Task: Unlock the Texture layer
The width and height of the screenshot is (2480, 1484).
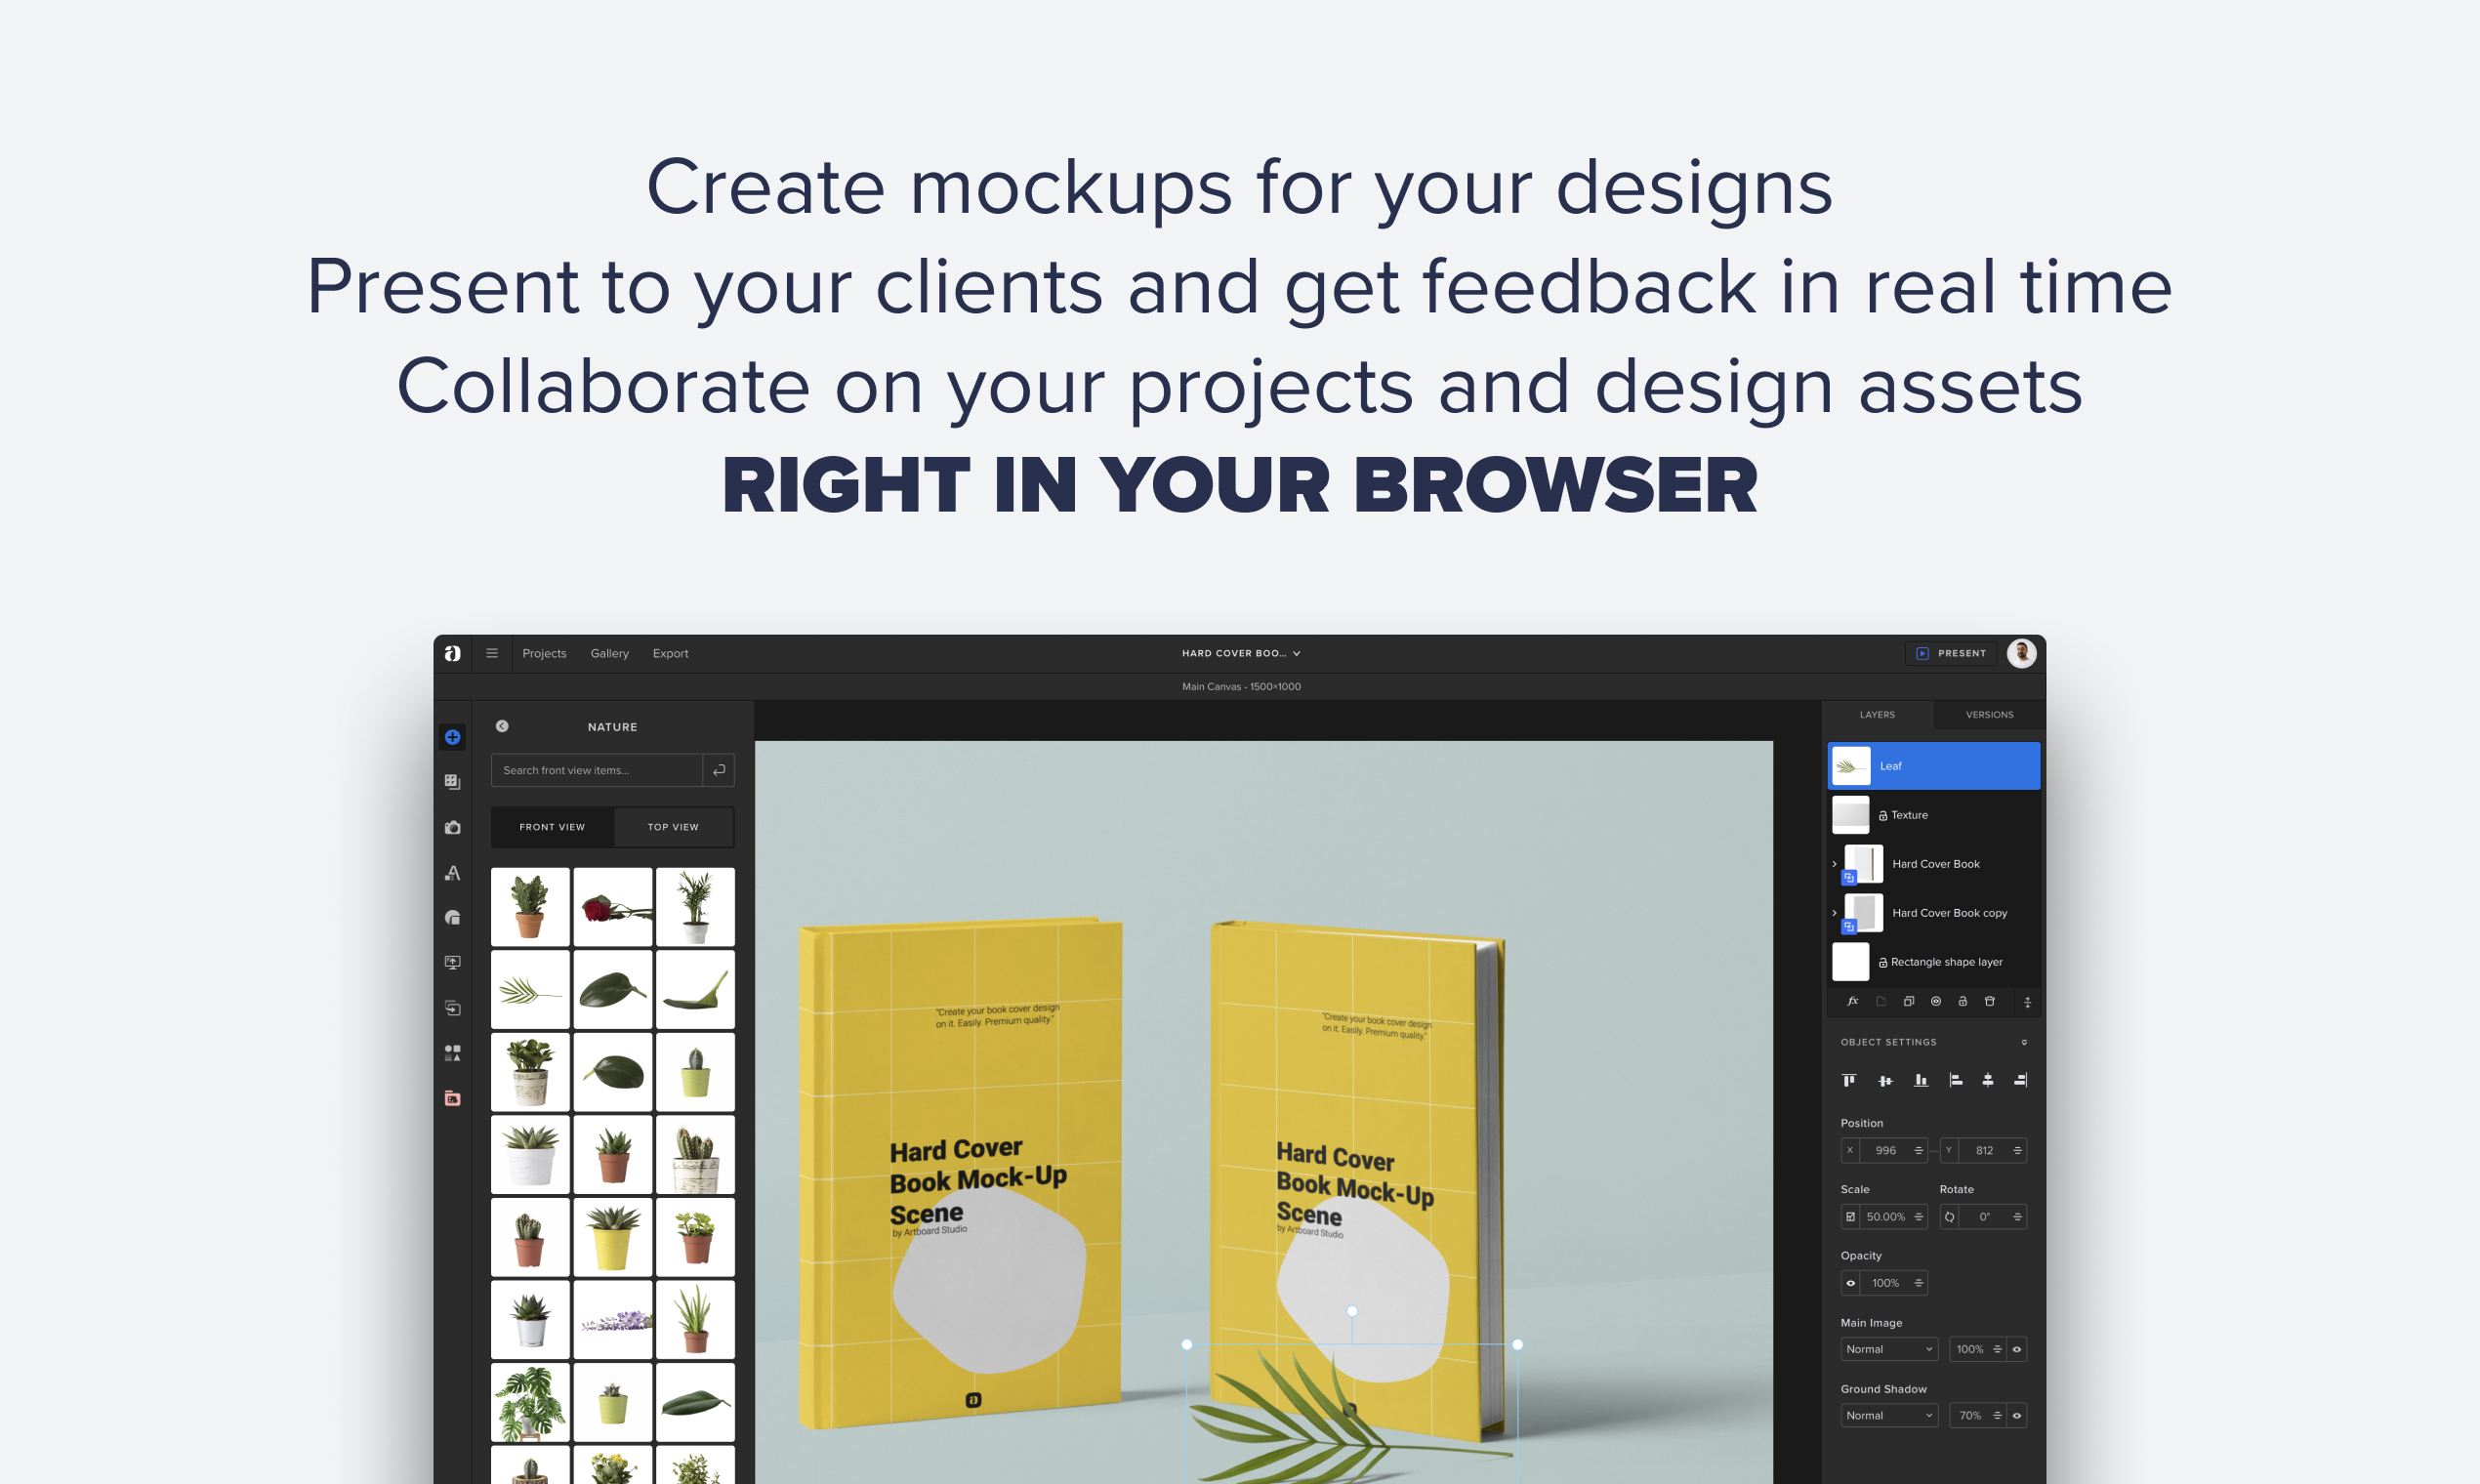Action: click(x=1883, y=814)
